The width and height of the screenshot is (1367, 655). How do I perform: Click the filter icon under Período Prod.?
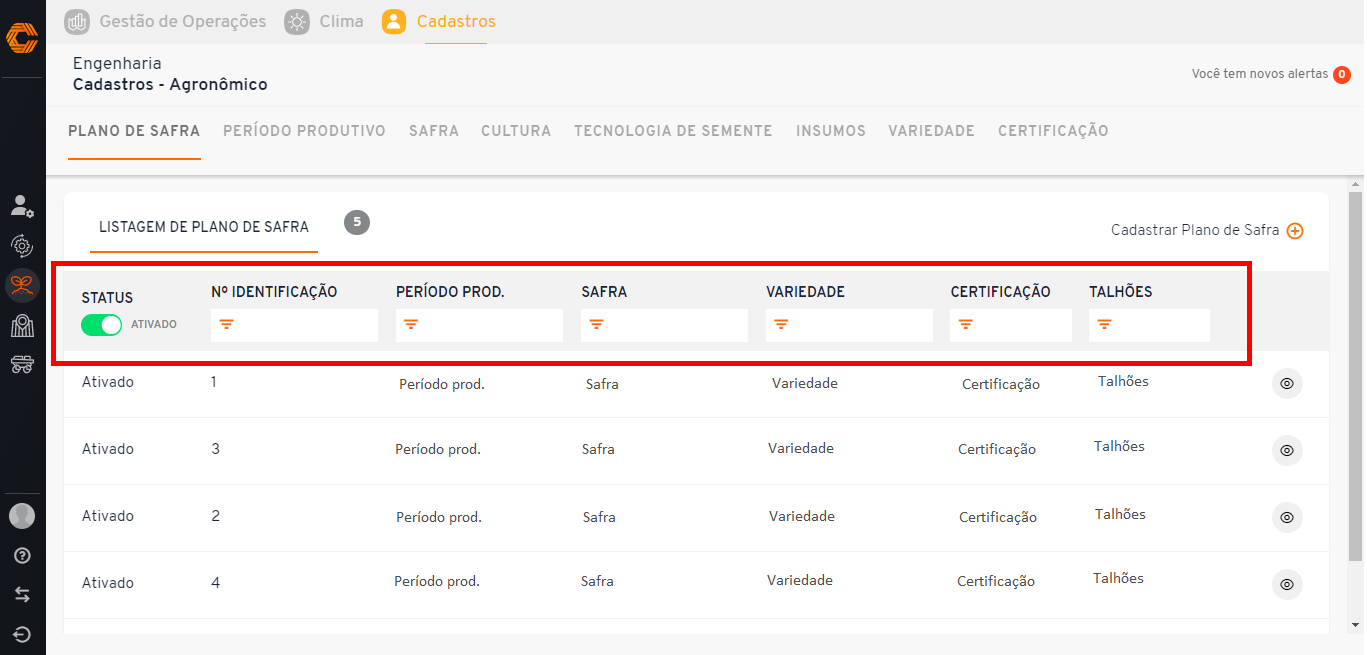pyautogui.click(x=411, y=324)
